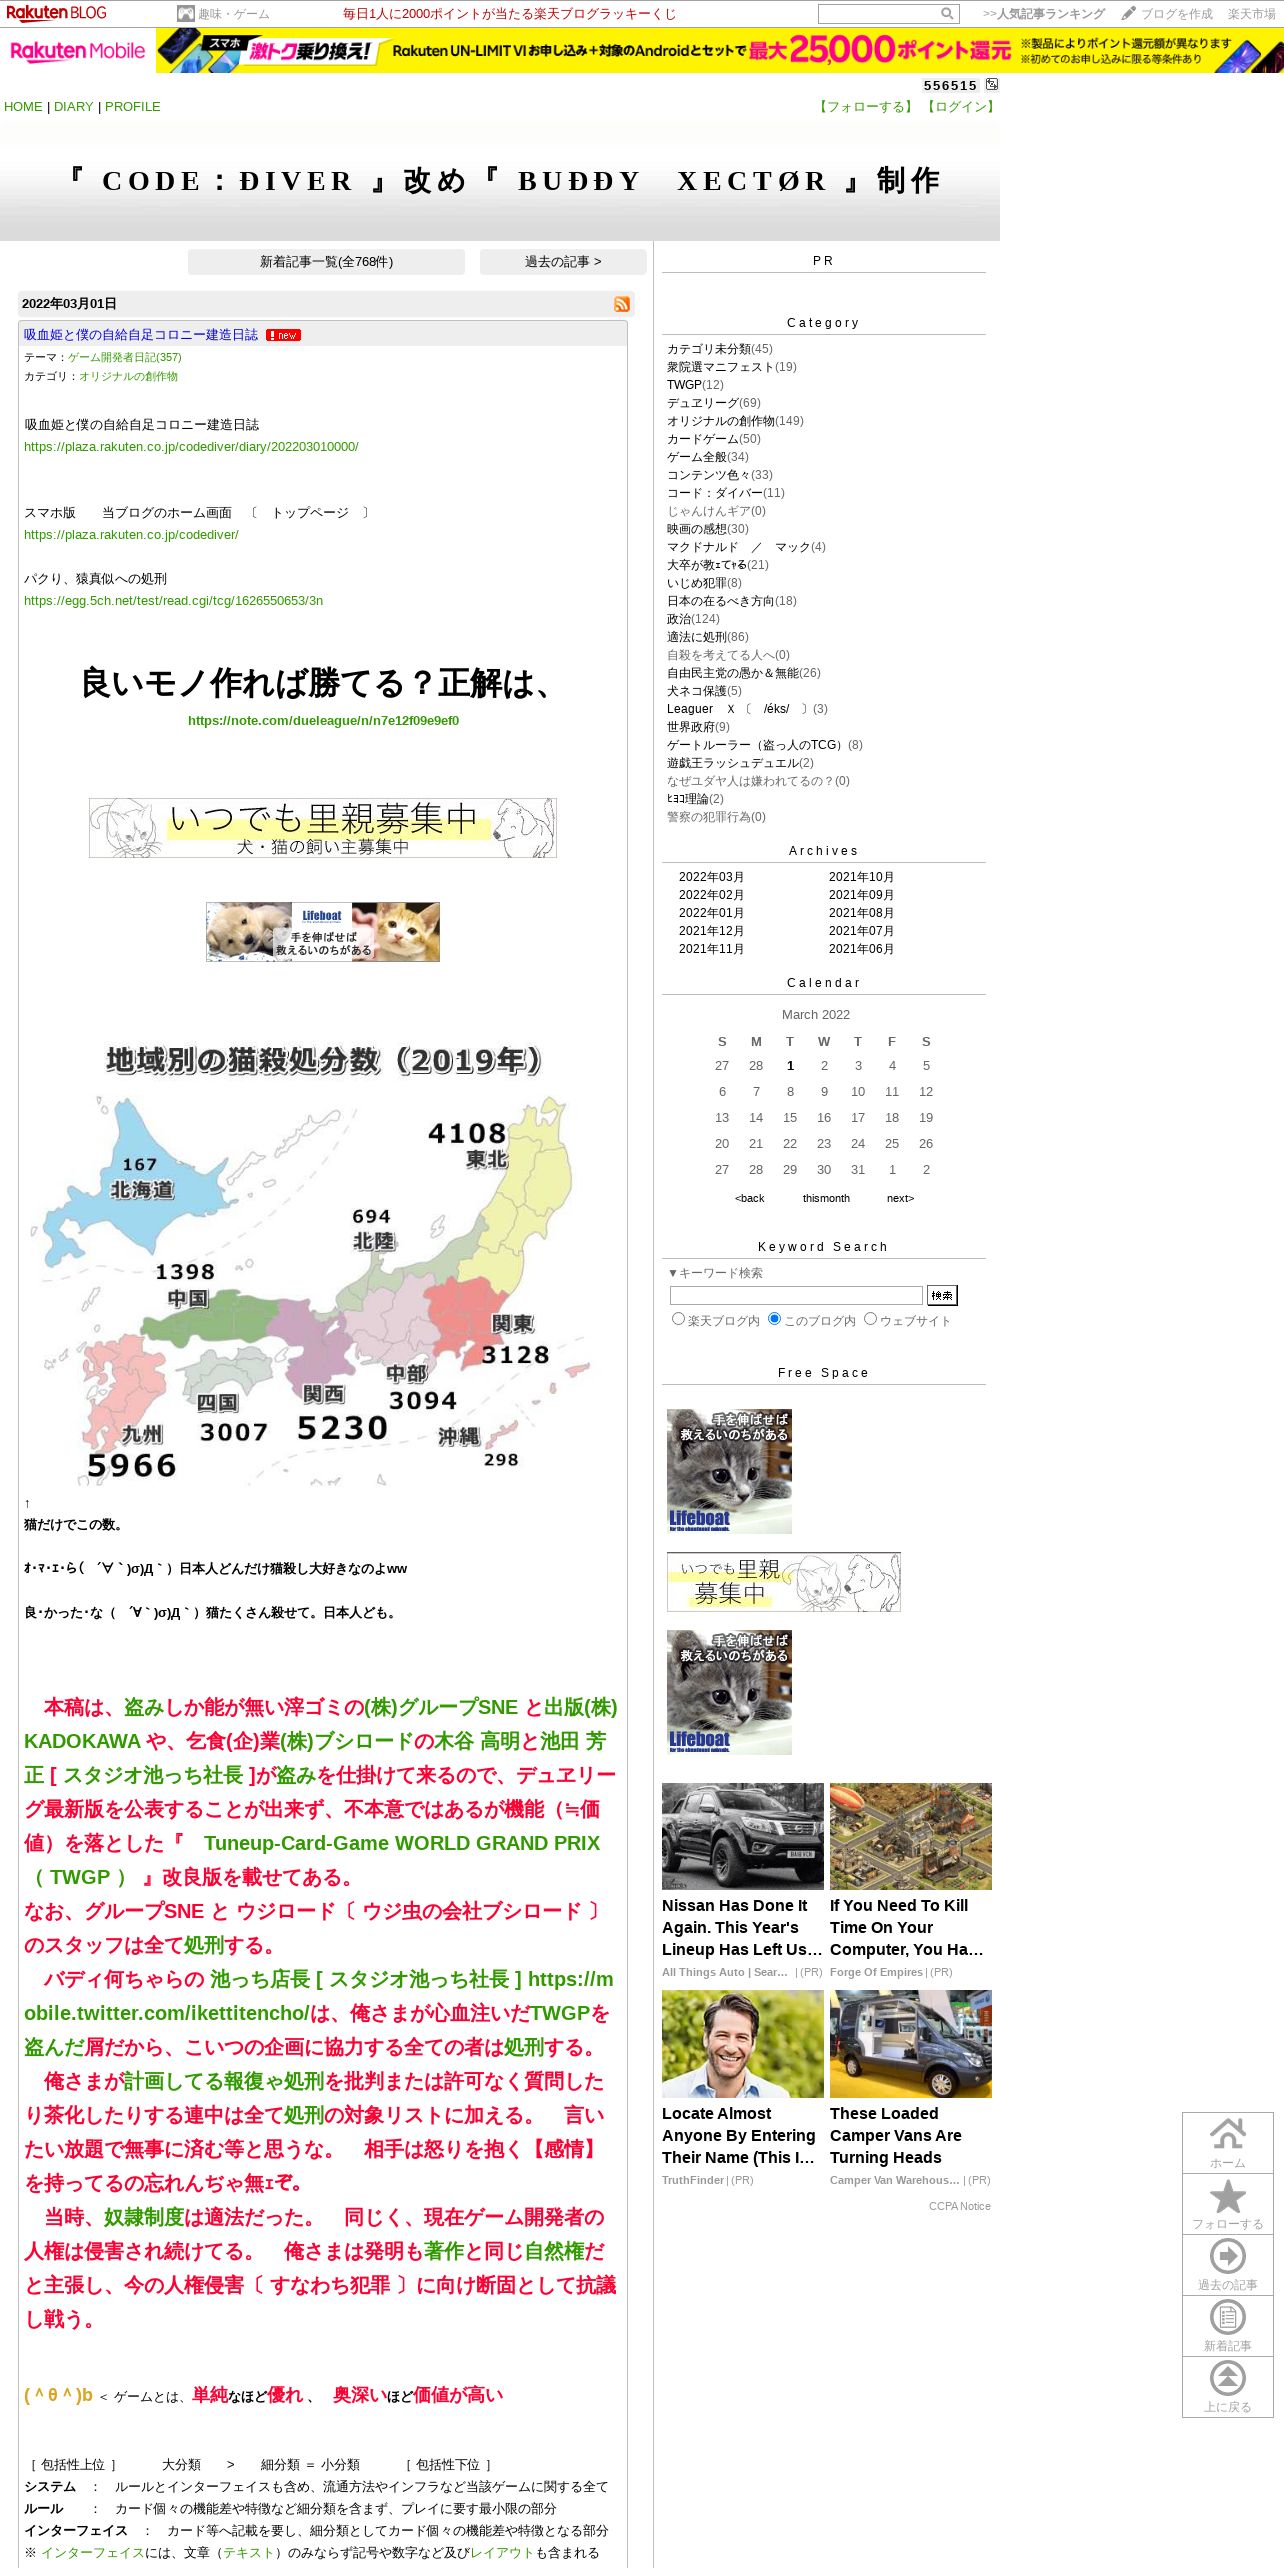Click the Forge Of Empires ad thumbnail

(911, 1836)
